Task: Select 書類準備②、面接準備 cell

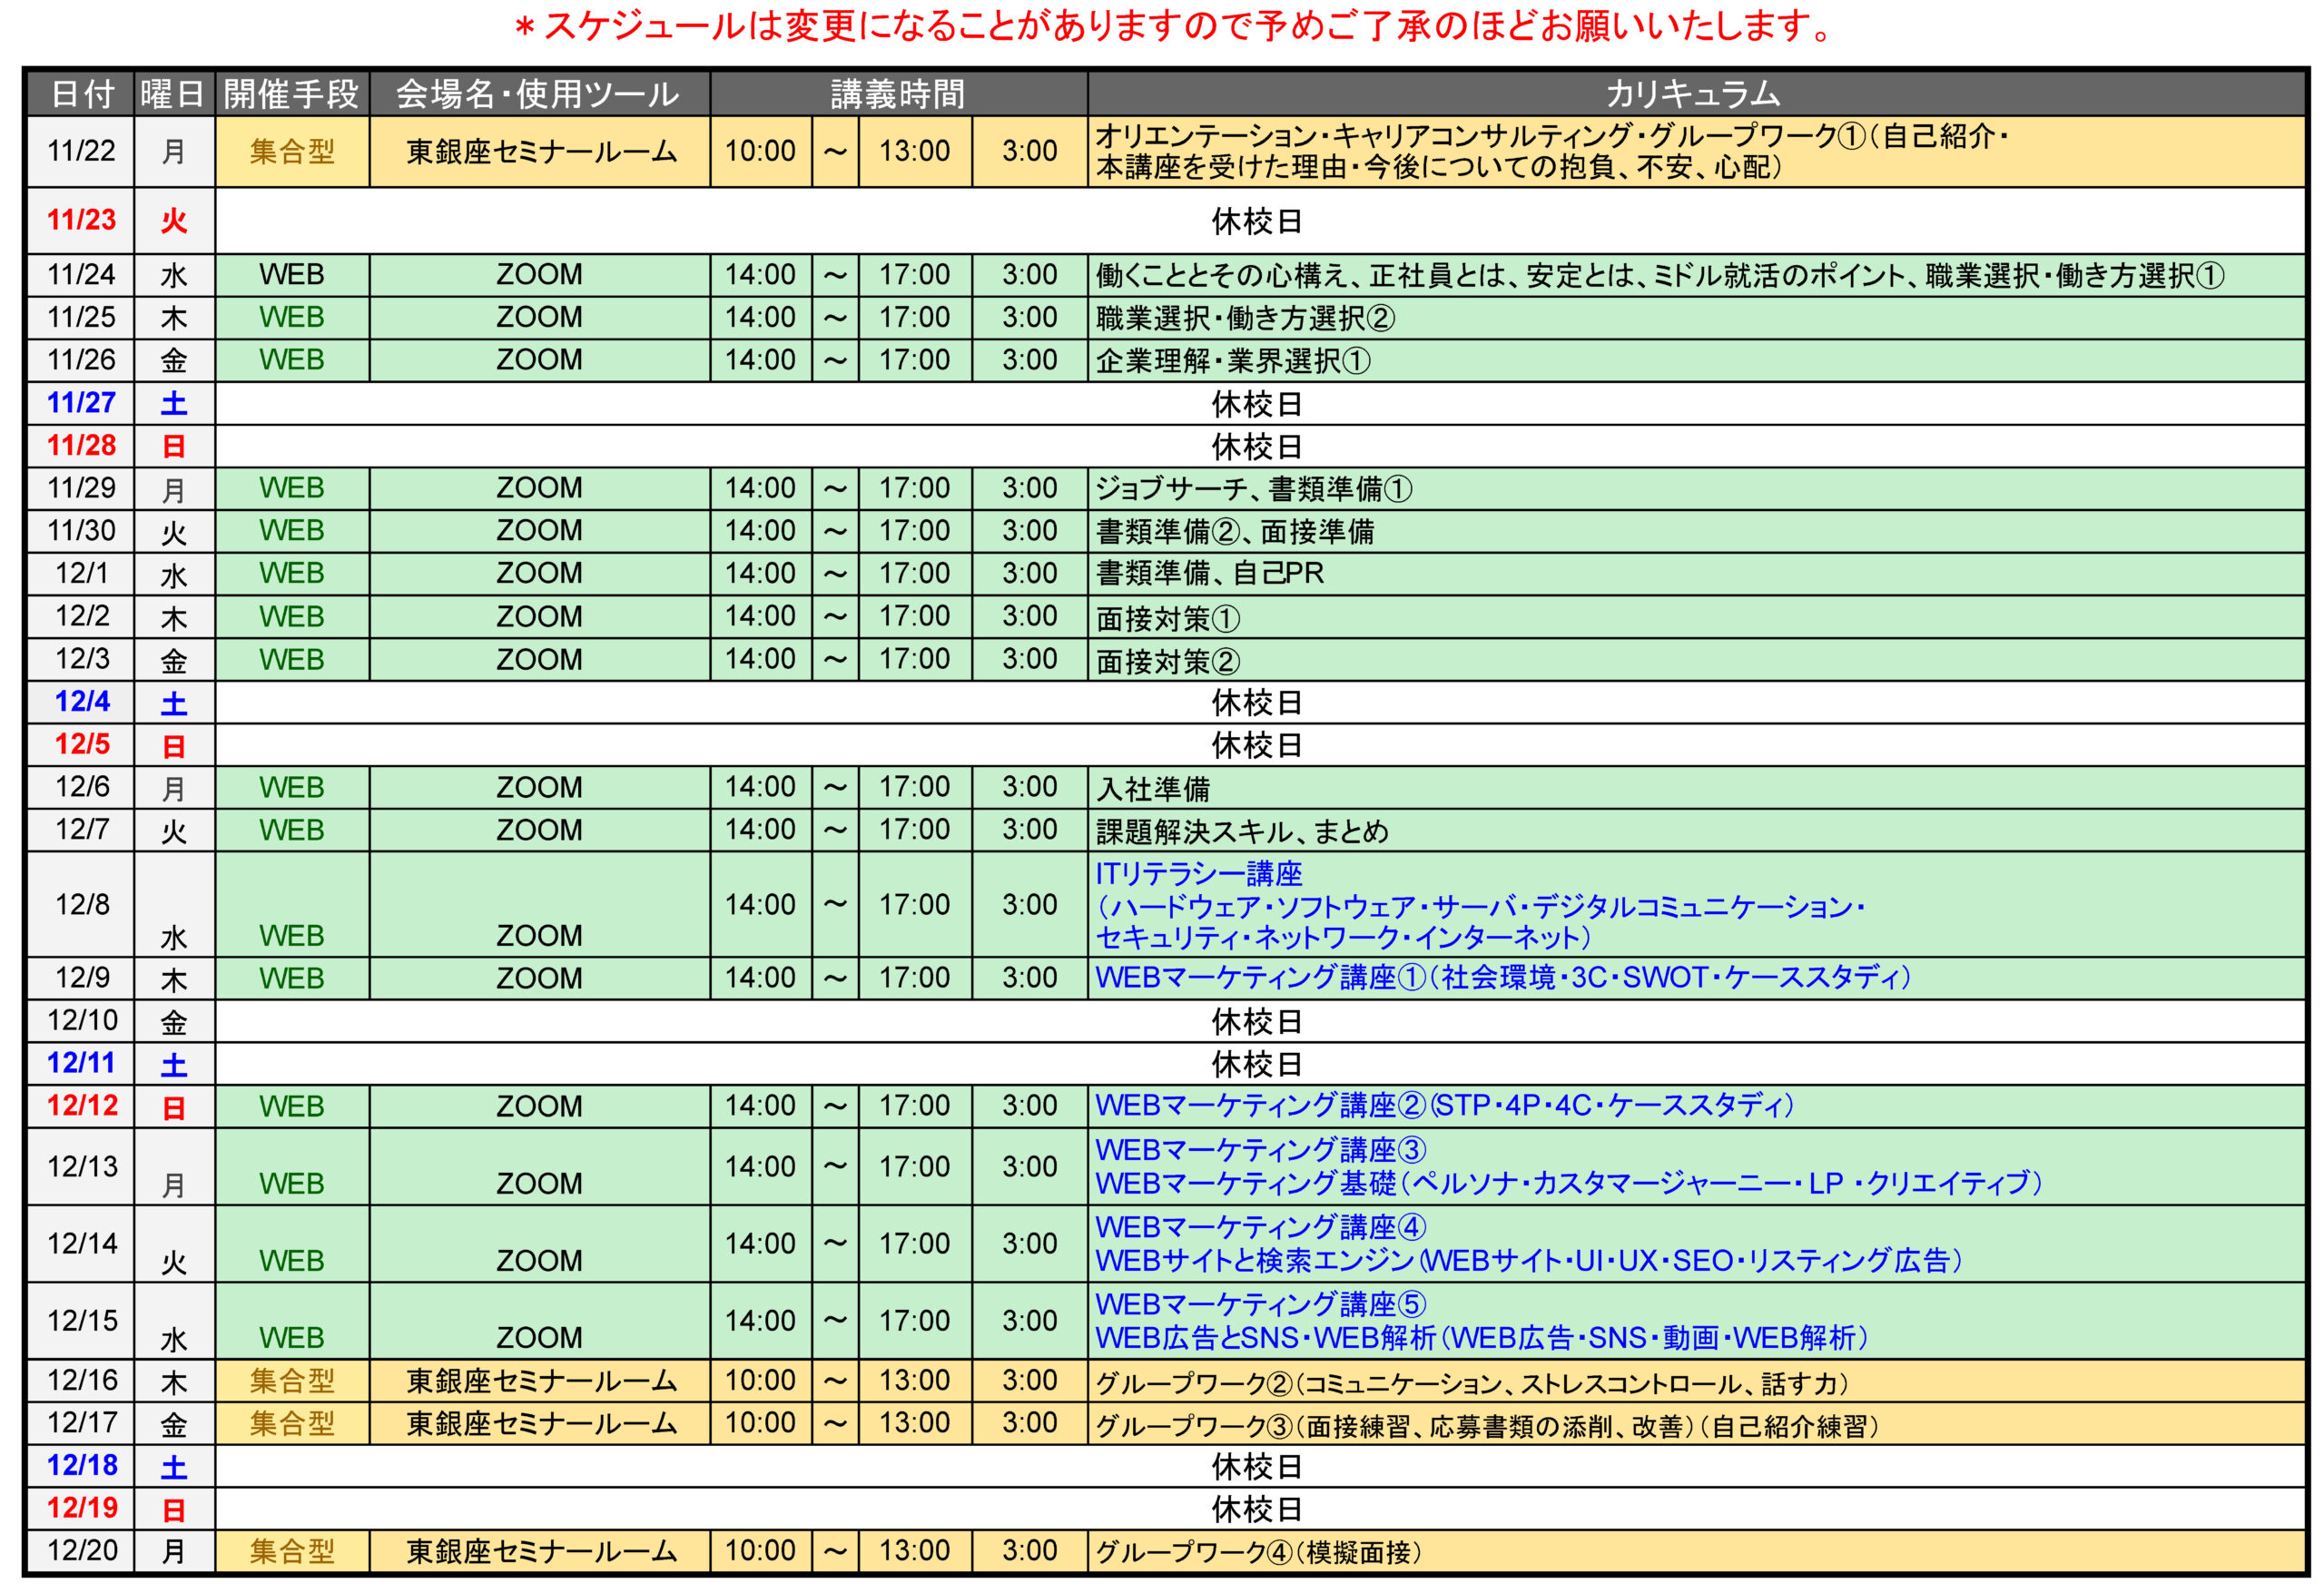Action: [1696, 531]
